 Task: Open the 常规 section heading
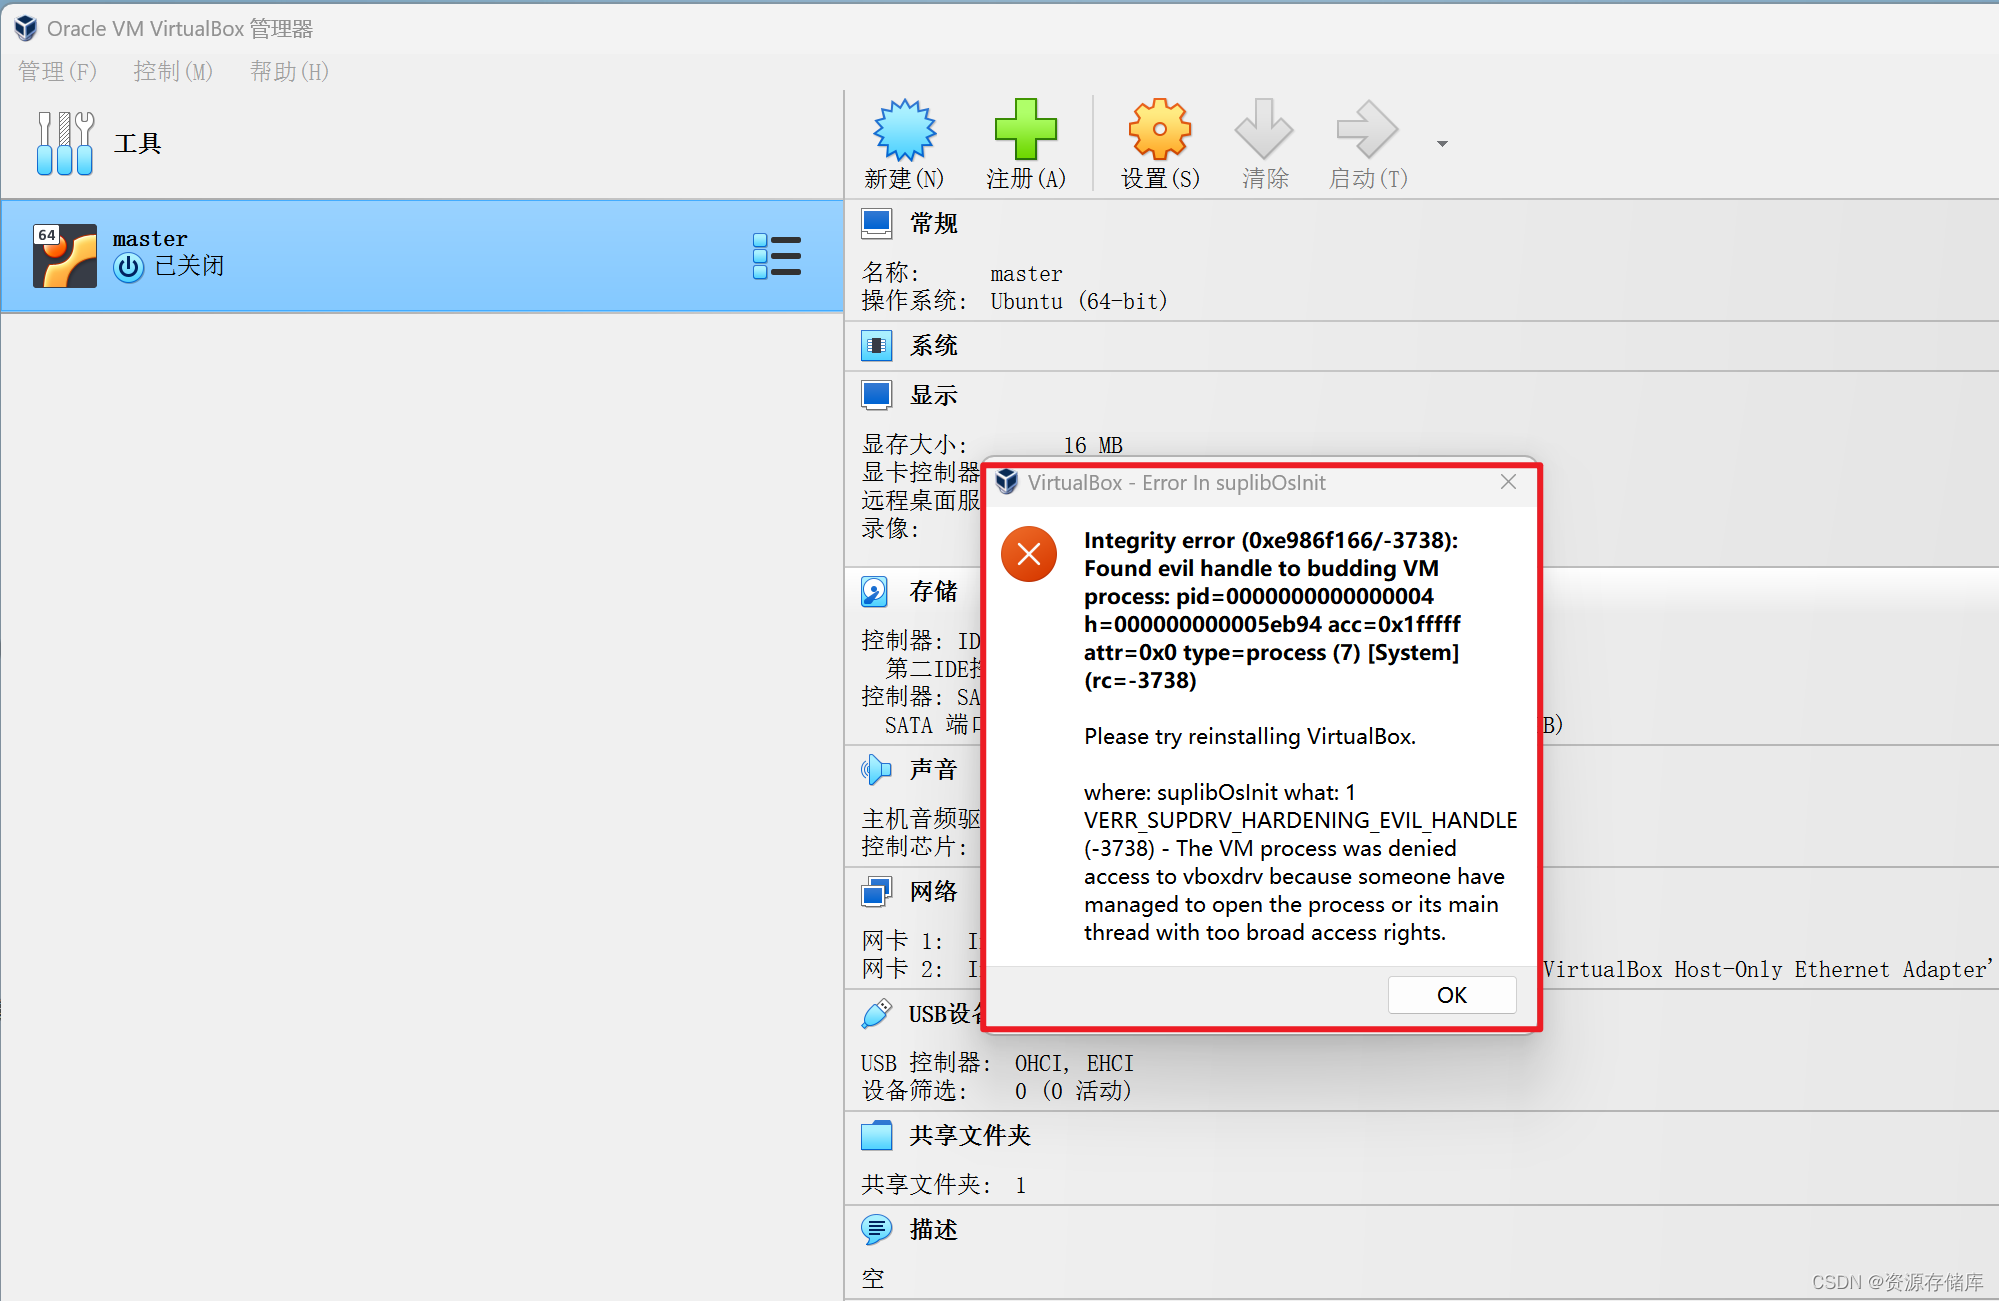(x=933, y=223)
